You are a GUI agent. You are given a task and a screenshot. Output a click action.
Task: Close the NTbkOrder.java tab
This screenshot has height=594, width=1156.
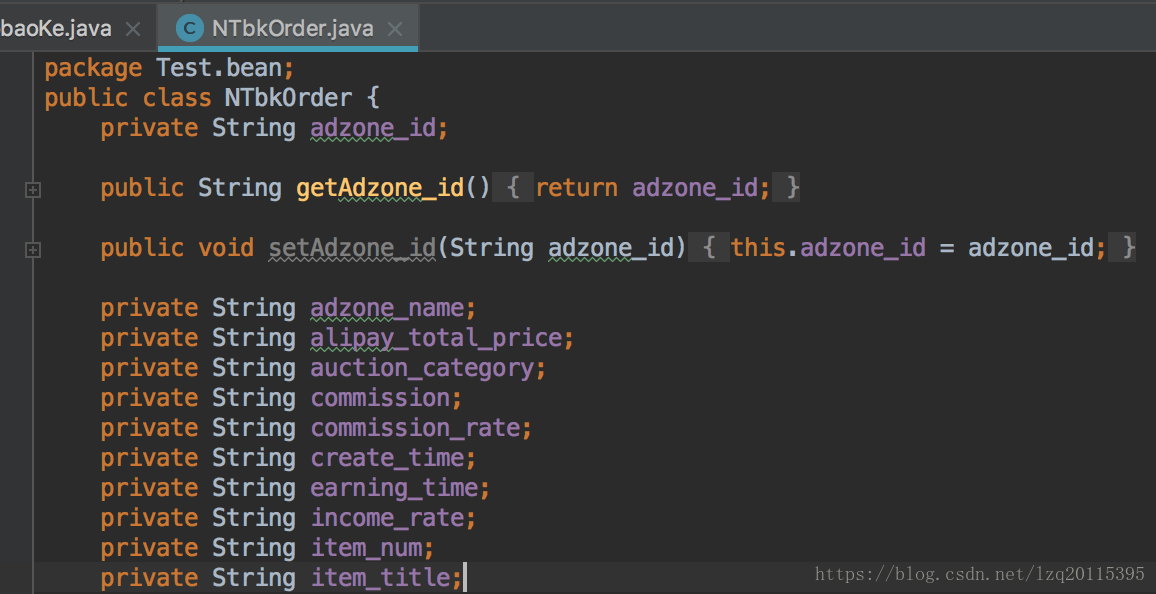pyautogui.click(x=395, y=29)
